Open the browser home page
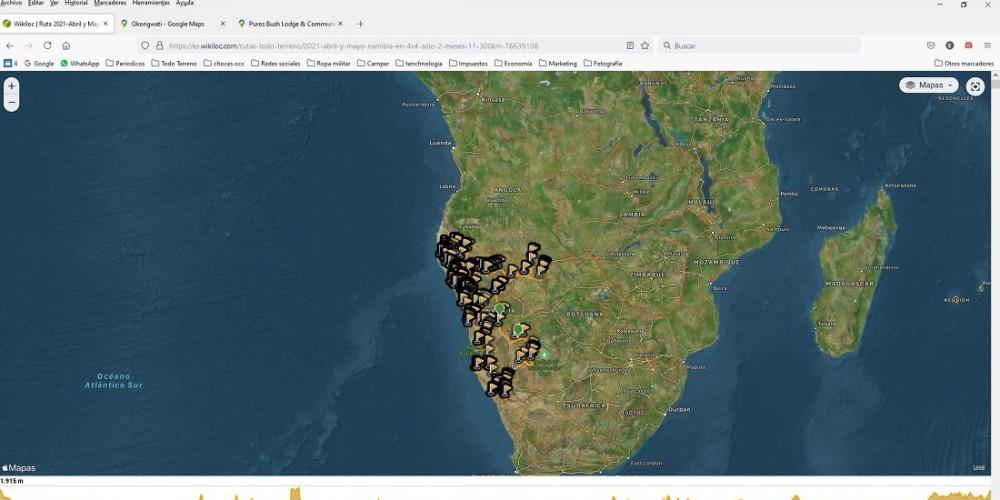 tap(66, 46)
